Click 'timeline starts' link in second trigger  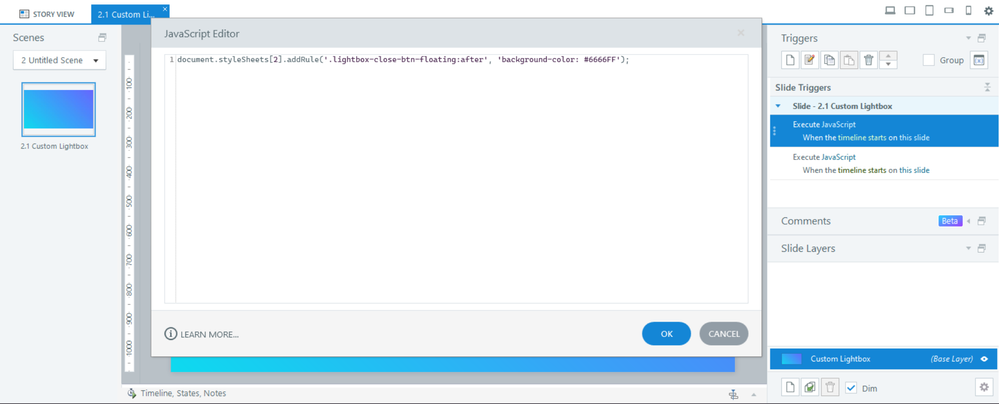tap(862, 170)
